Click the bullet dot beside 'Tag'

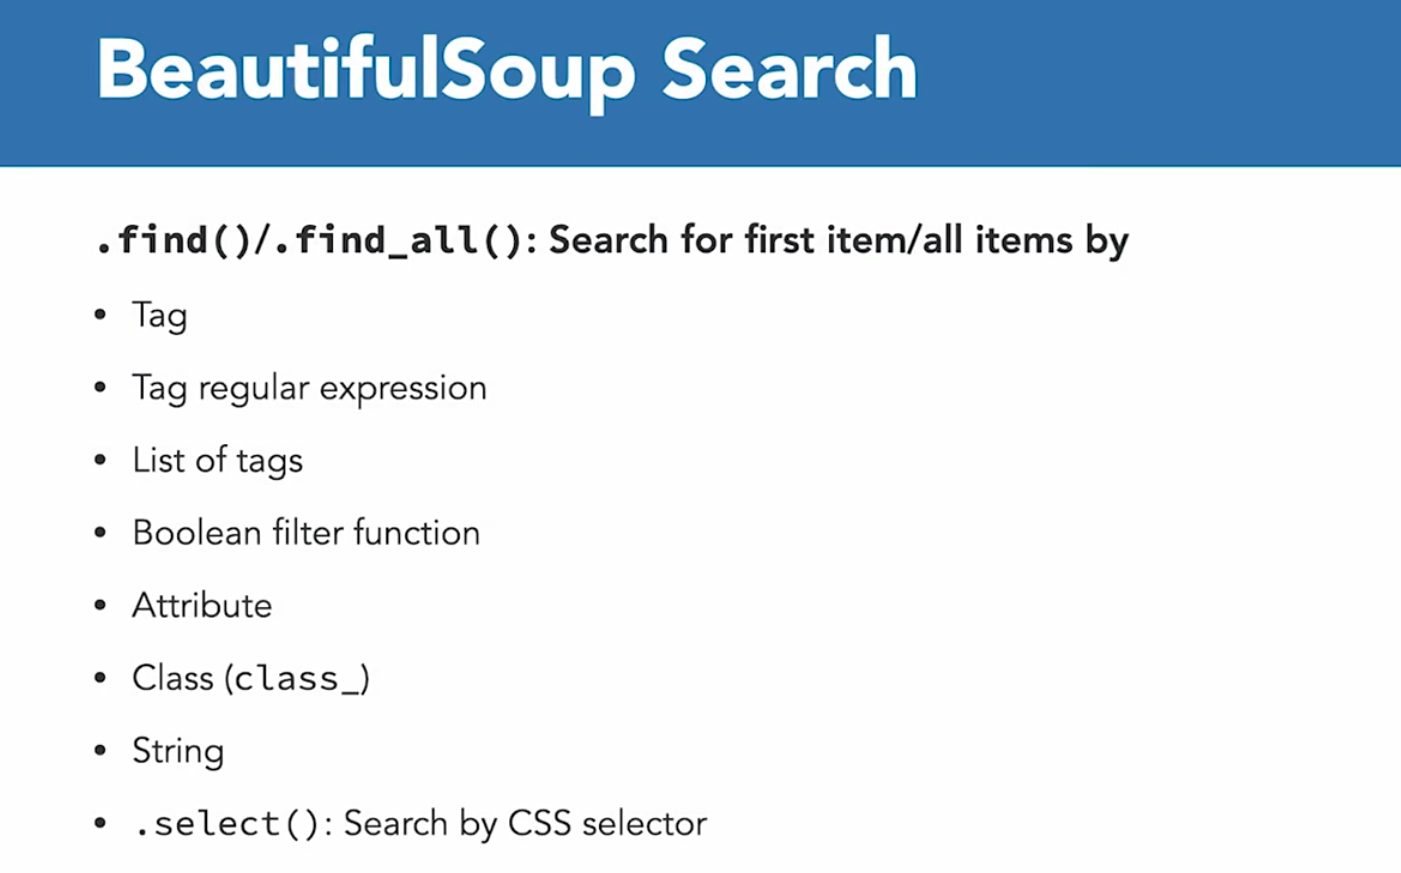click(x=100, y=315)
